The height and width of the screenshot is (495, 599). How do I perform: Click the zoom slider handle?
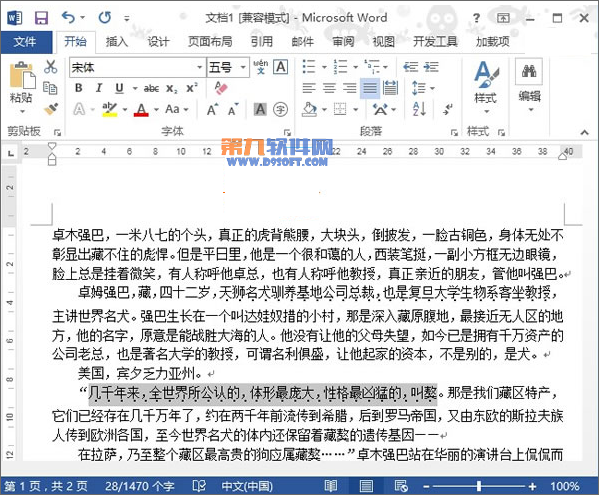pos(479,486)
